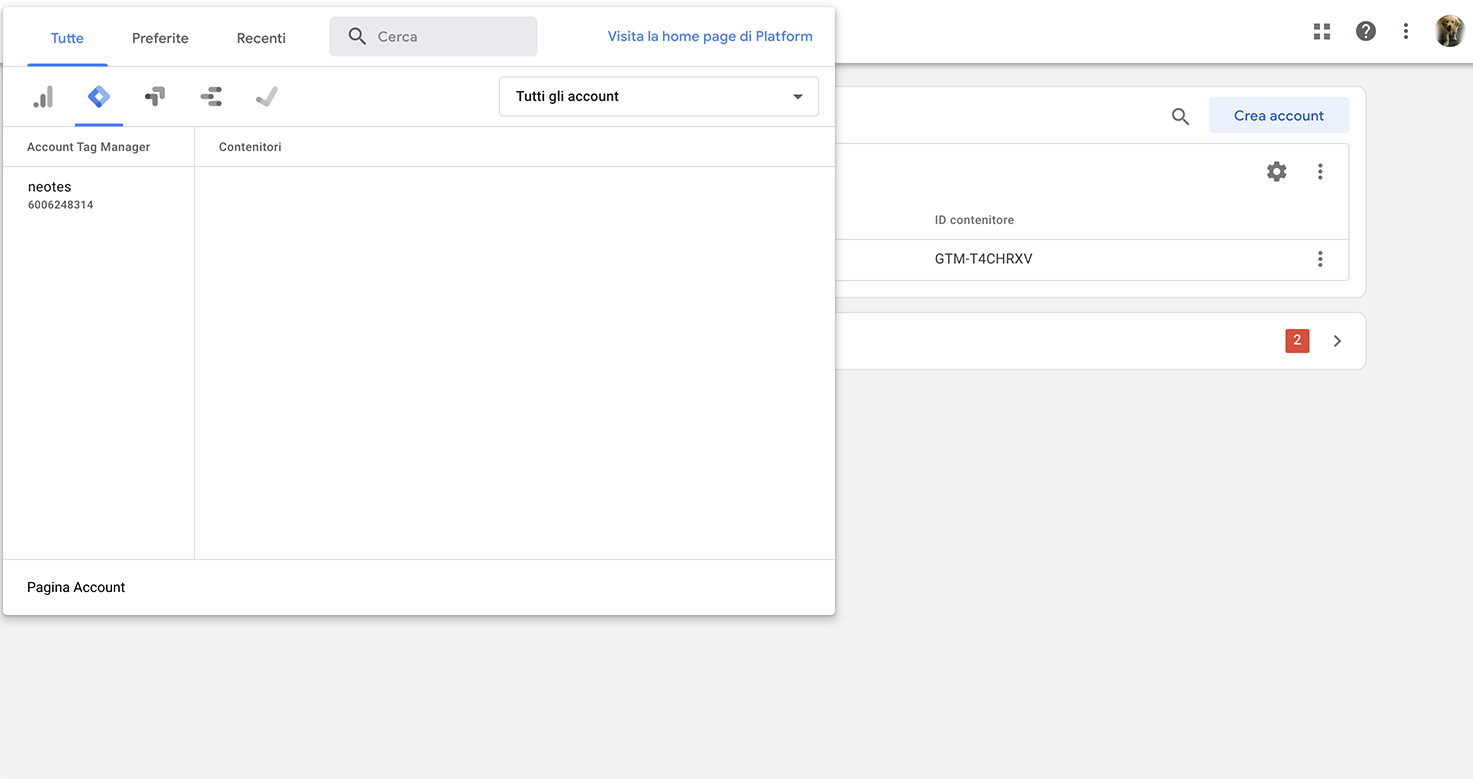The width and height of the screenshot is (1473, 779).
Task: Open Visita la home page di Platform link
Action: click(x=710, y=36)
